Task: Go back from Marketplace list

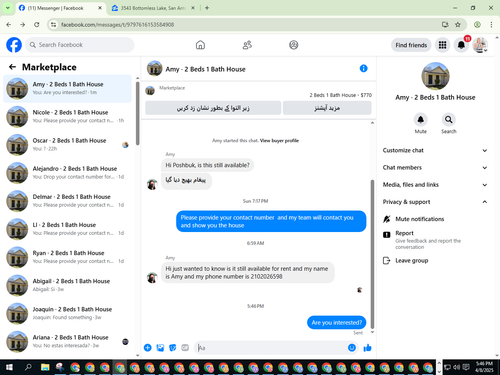Action: 12,67
